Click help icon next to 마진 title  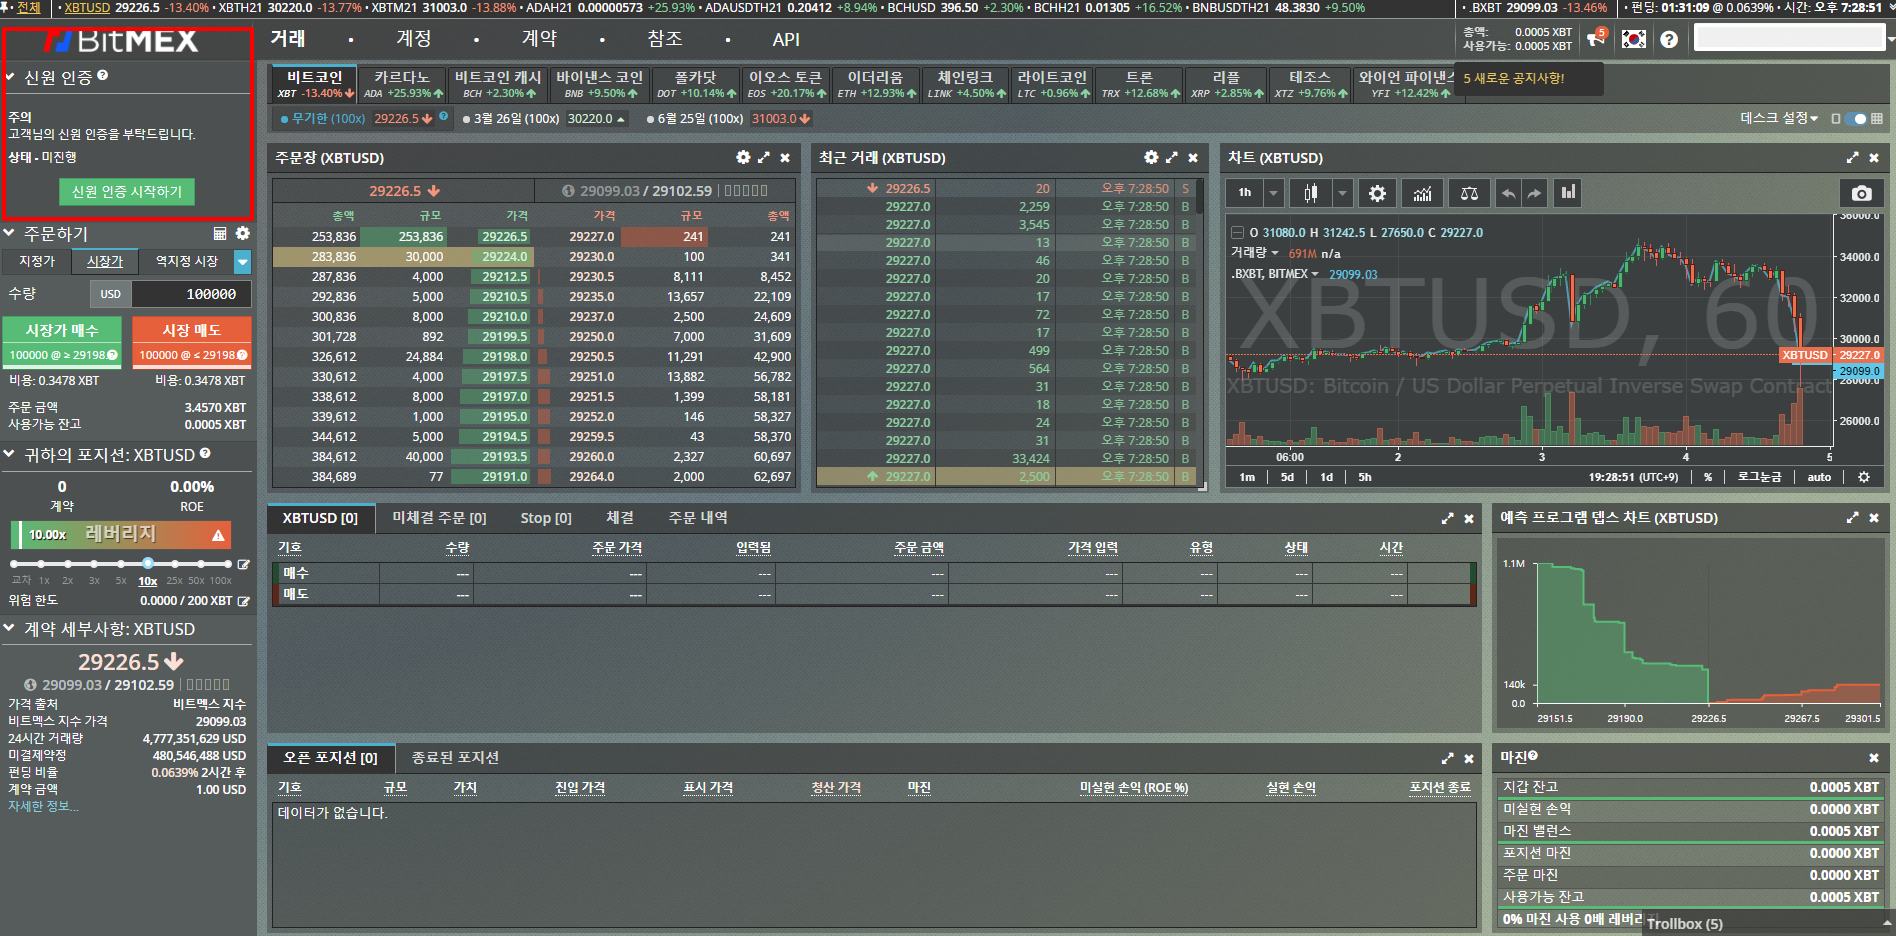pos(1533,756)
